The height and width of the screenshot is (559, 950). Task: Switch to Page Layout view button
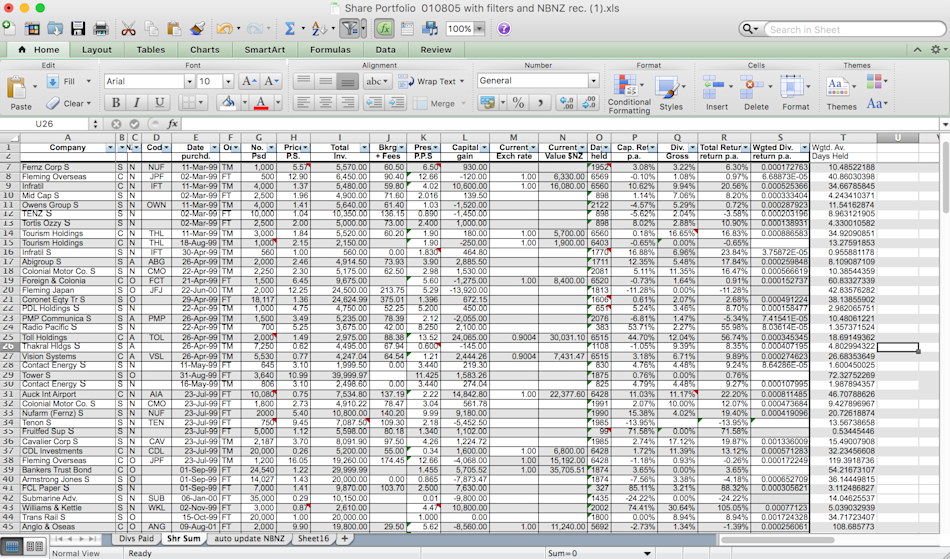35,546
